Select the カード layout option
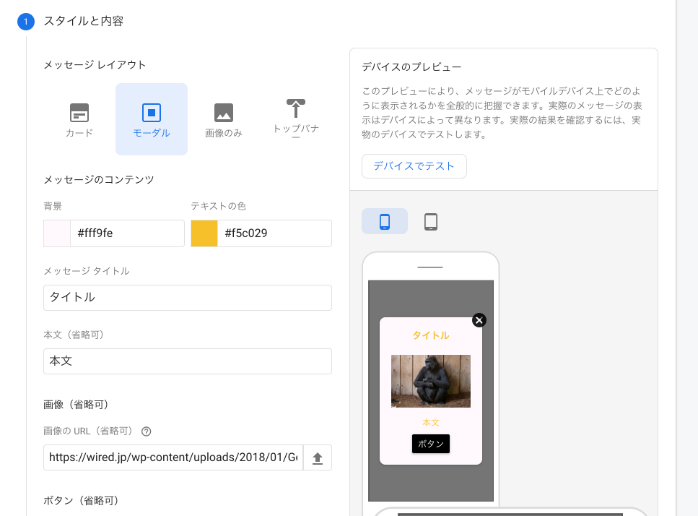The image size is (698, 516). coord(79,119)
